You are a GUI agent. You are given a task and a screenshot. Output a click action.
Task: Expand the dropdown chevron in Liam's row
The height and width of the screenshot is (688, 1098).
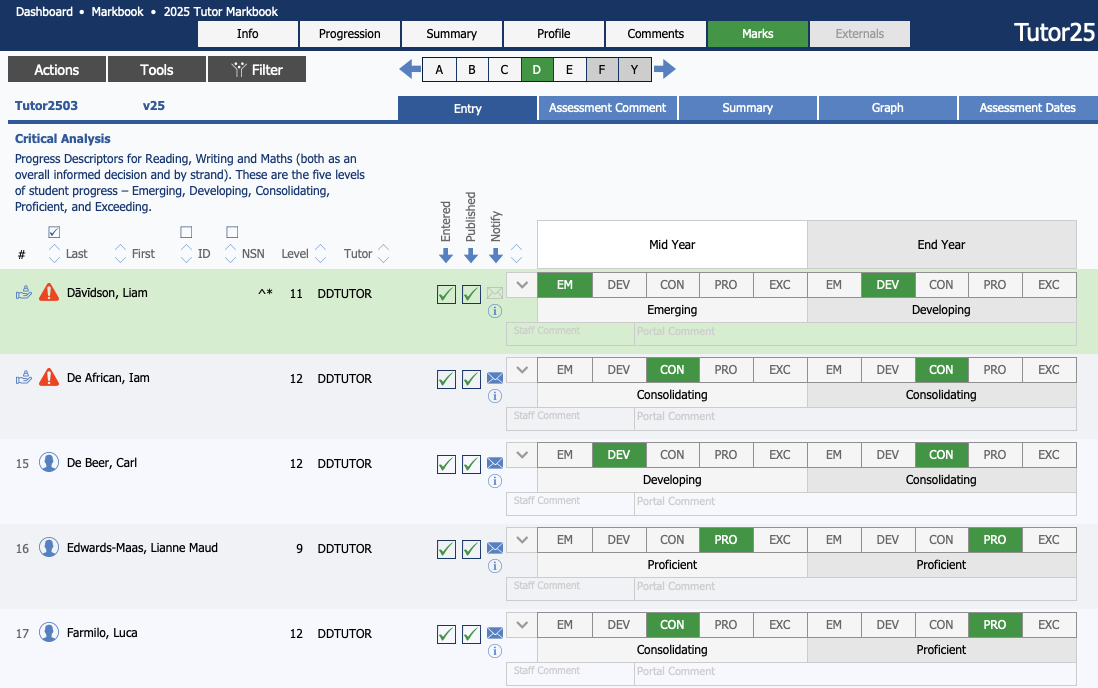pyautogui.click(x=521, y=285)
